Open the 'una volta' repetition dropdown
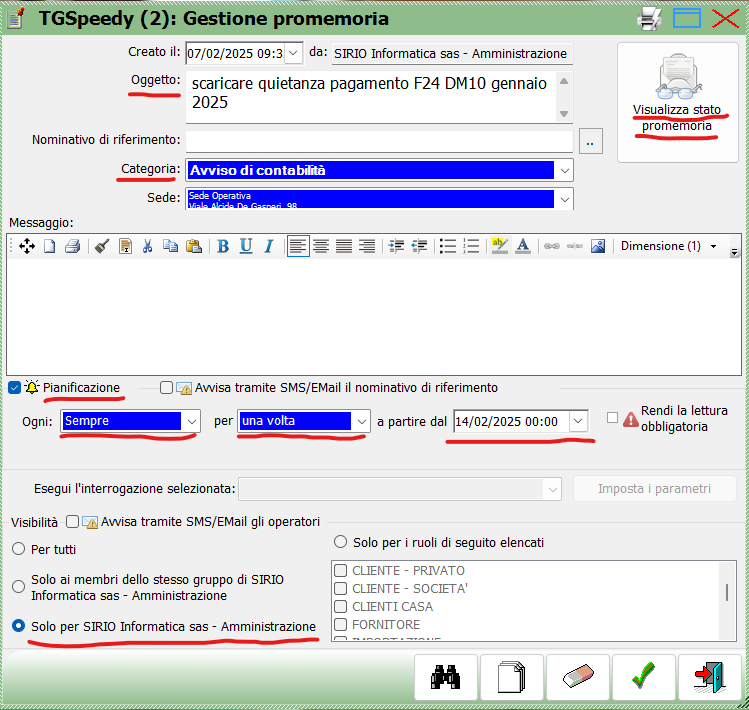The width and height of the screenshot is (749, 710). [x=360, y=422]
